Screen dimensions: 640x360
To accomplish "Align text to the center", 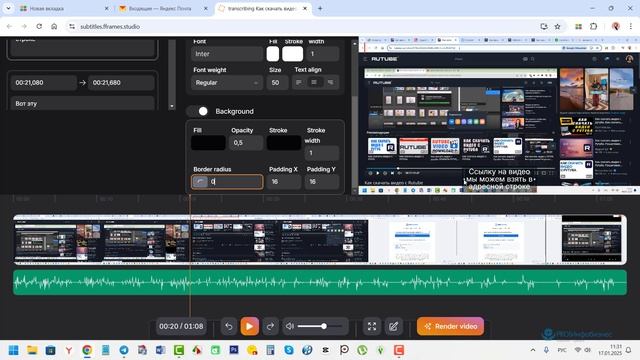I will pyautogui.click(x=314, y=82).
